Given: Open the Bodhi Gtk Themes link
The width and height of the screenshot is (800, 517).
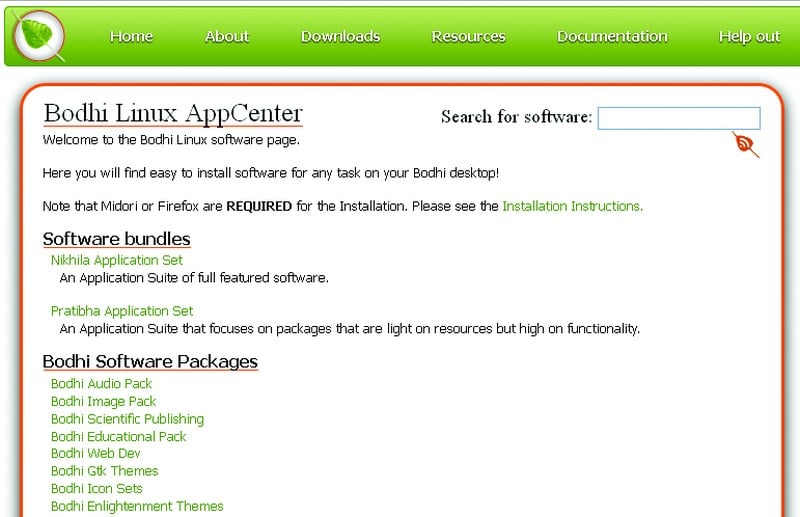Looking at the screenshot, I should coord(105,471).
